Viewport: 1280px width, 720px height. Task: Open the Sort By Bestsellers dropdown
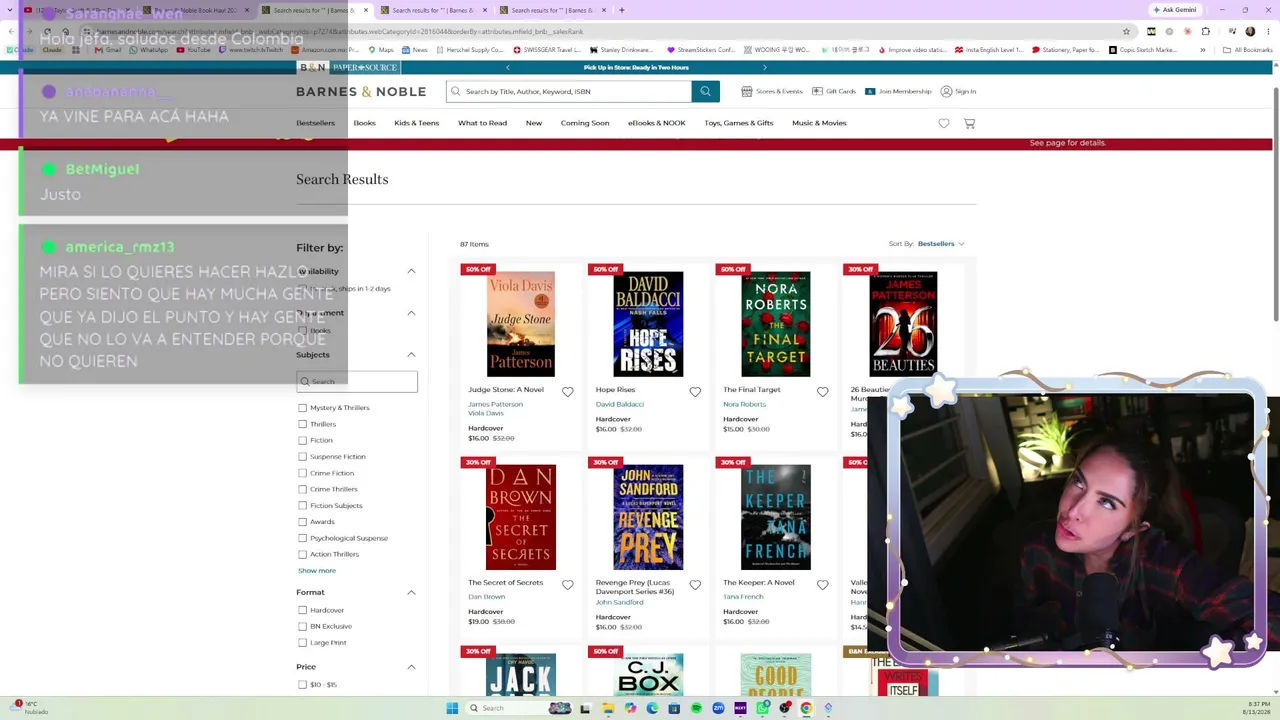[941, 244]
